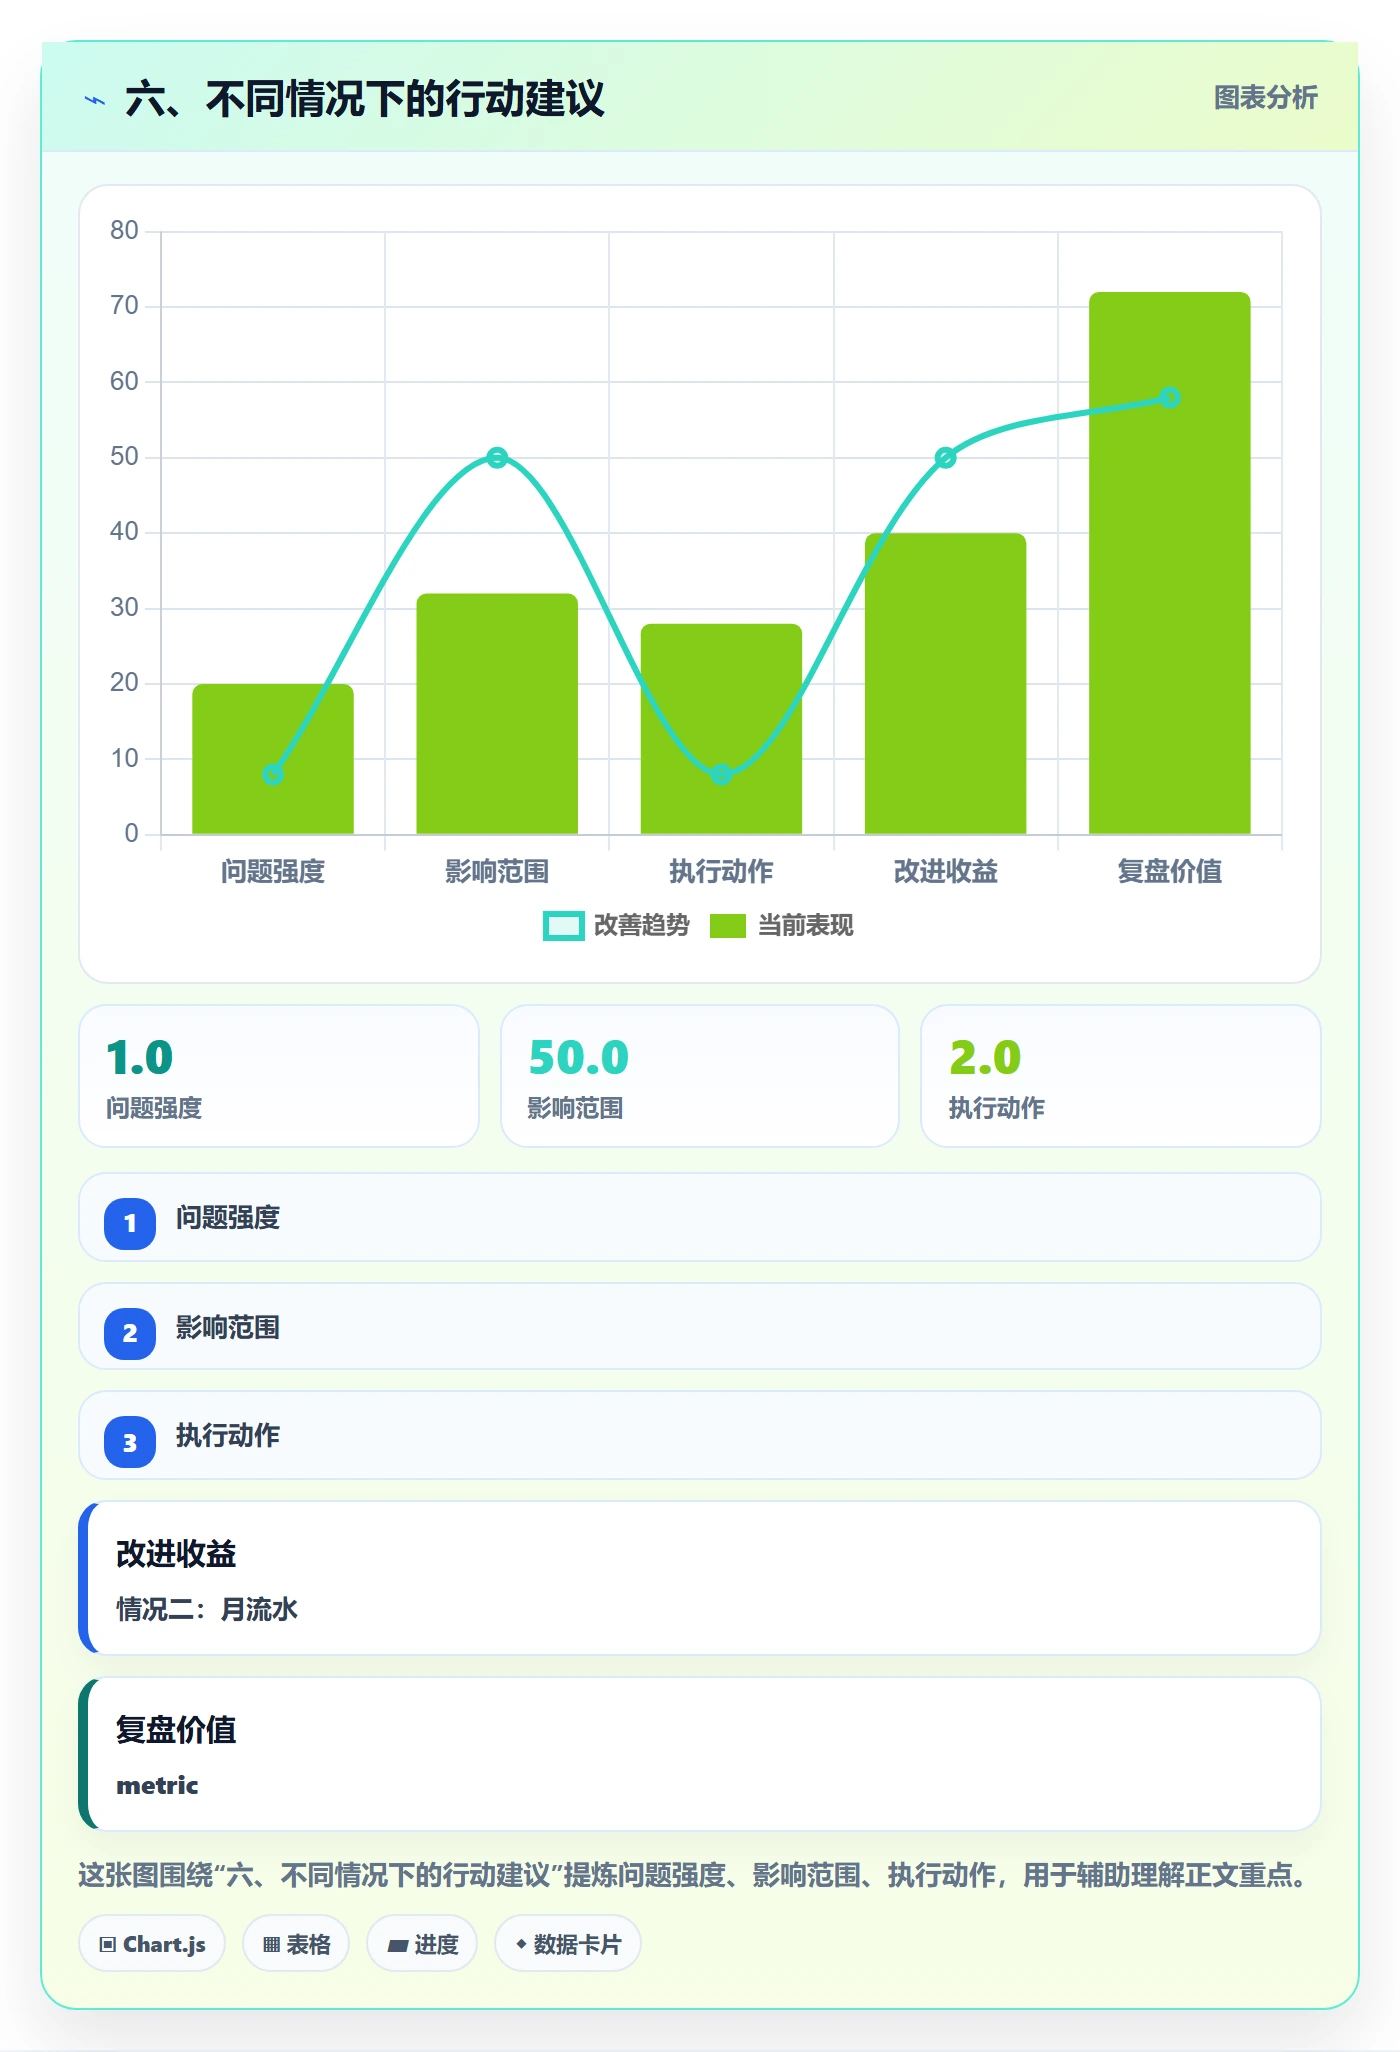
Task: Click the 问题强度 bar in chart
Action: (273, 759)
